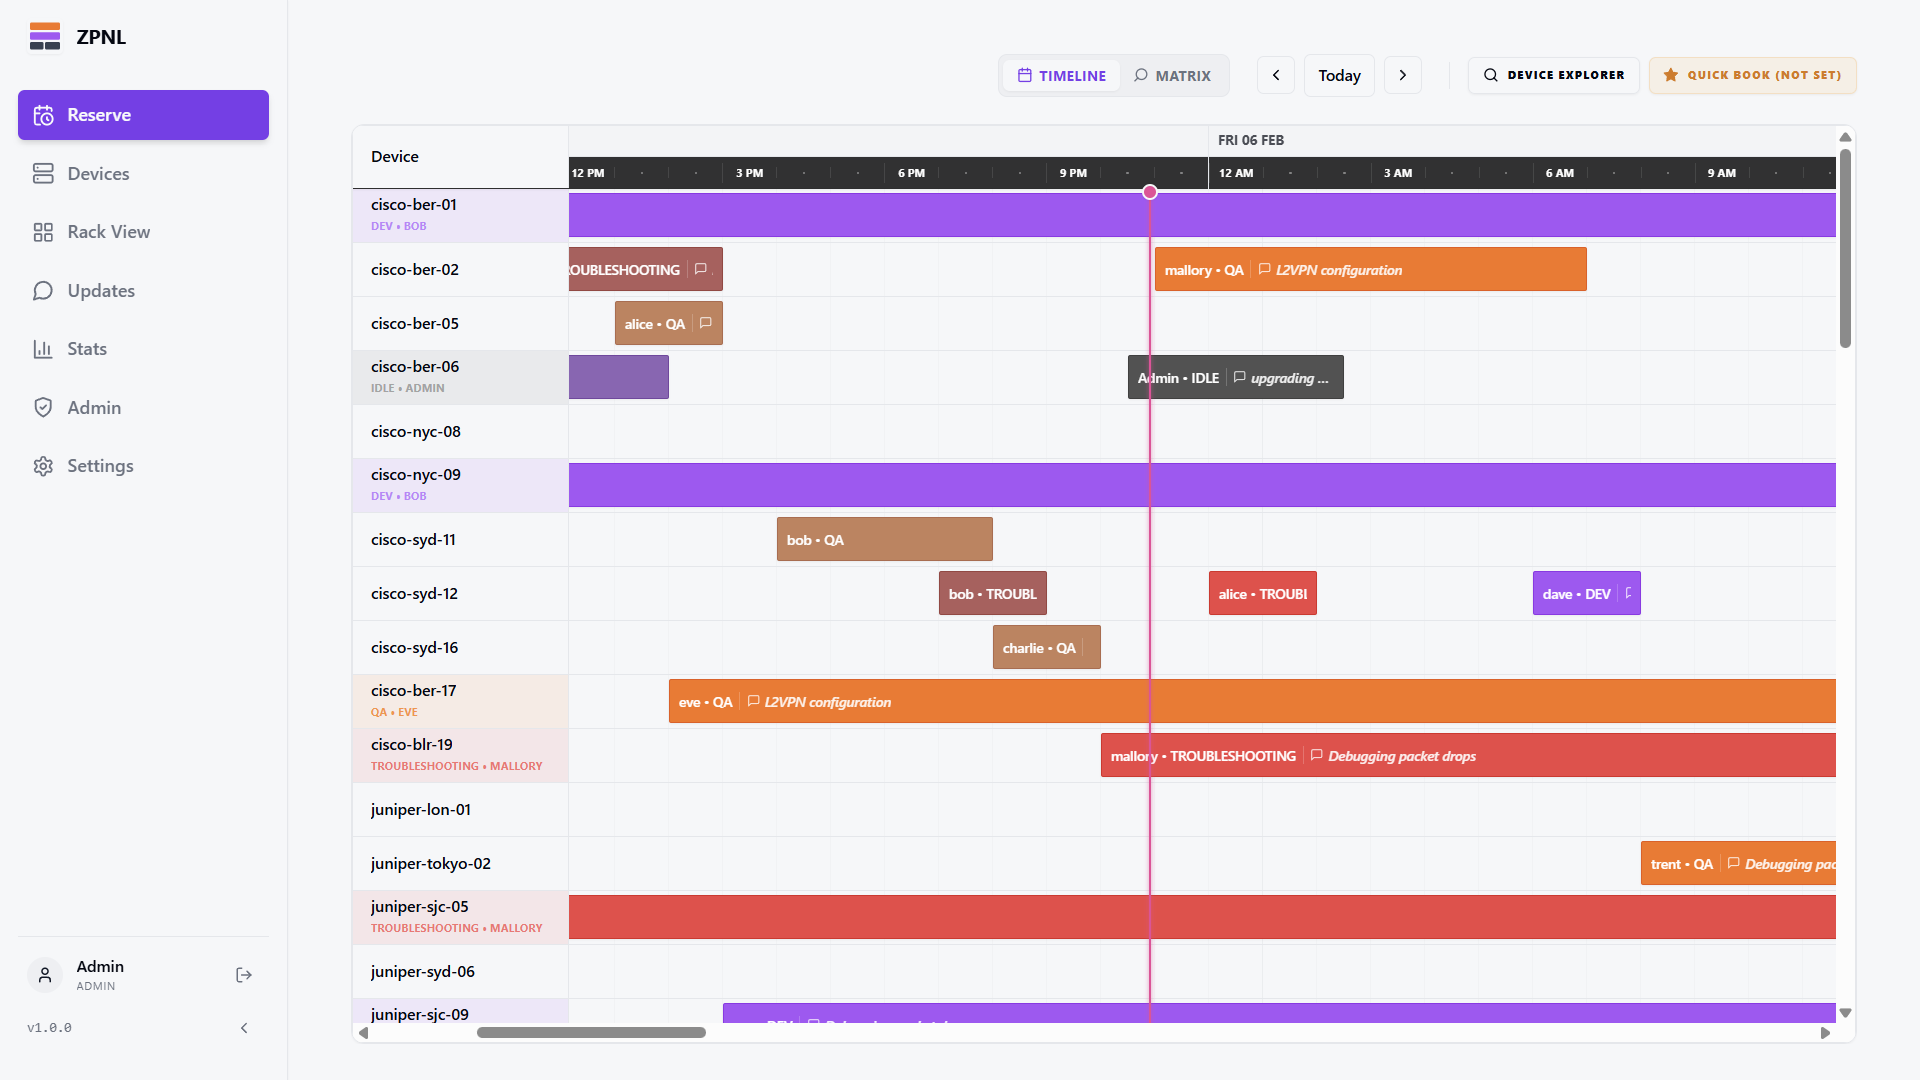Click the ZPNL logo
This screenshot has height=1080, width=1920.
click(79, 36)
